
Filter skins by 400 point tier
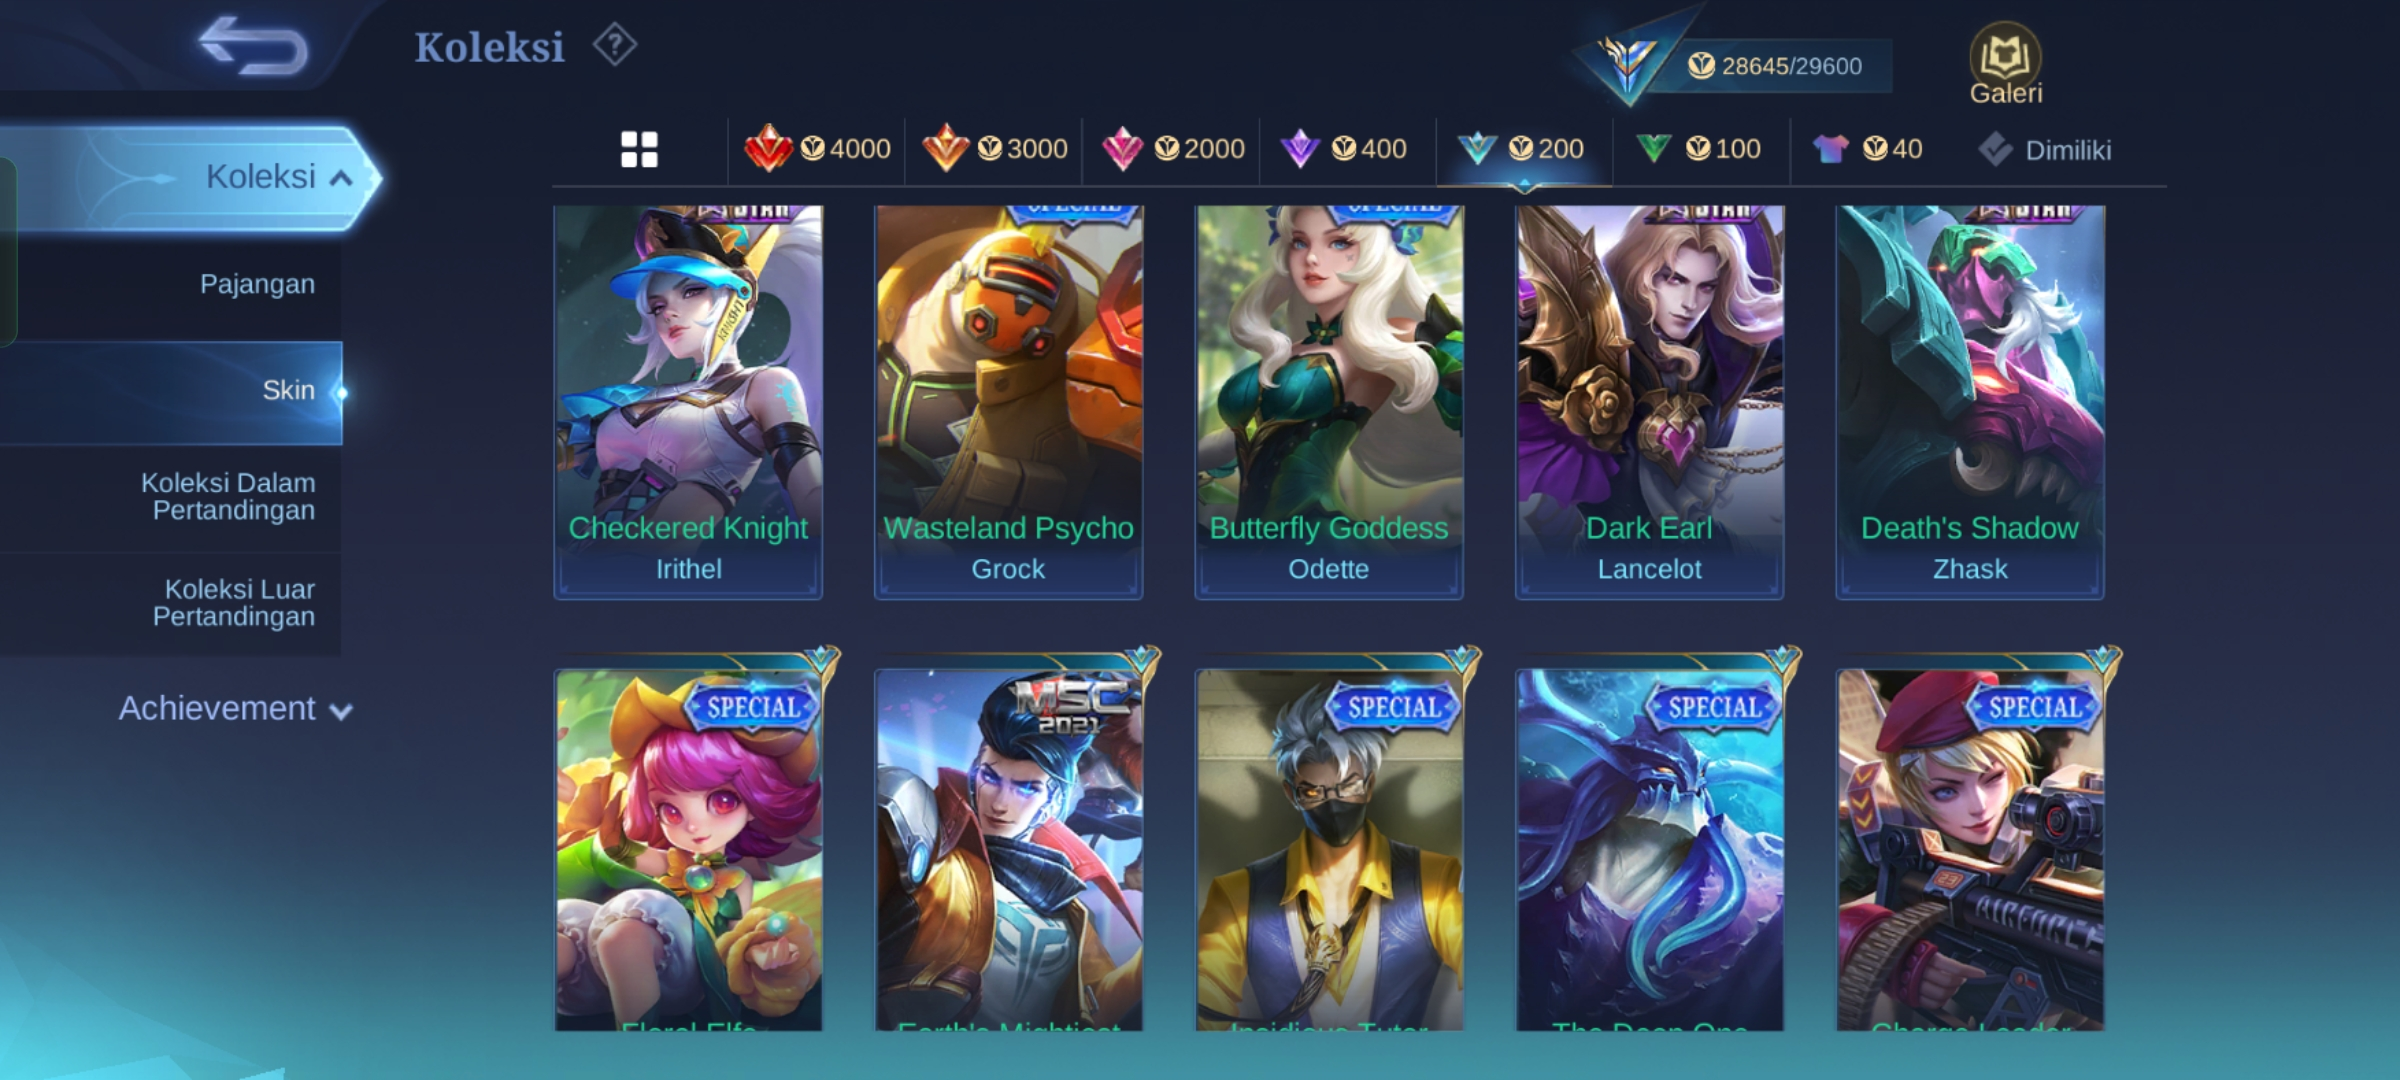point(1343,149)
